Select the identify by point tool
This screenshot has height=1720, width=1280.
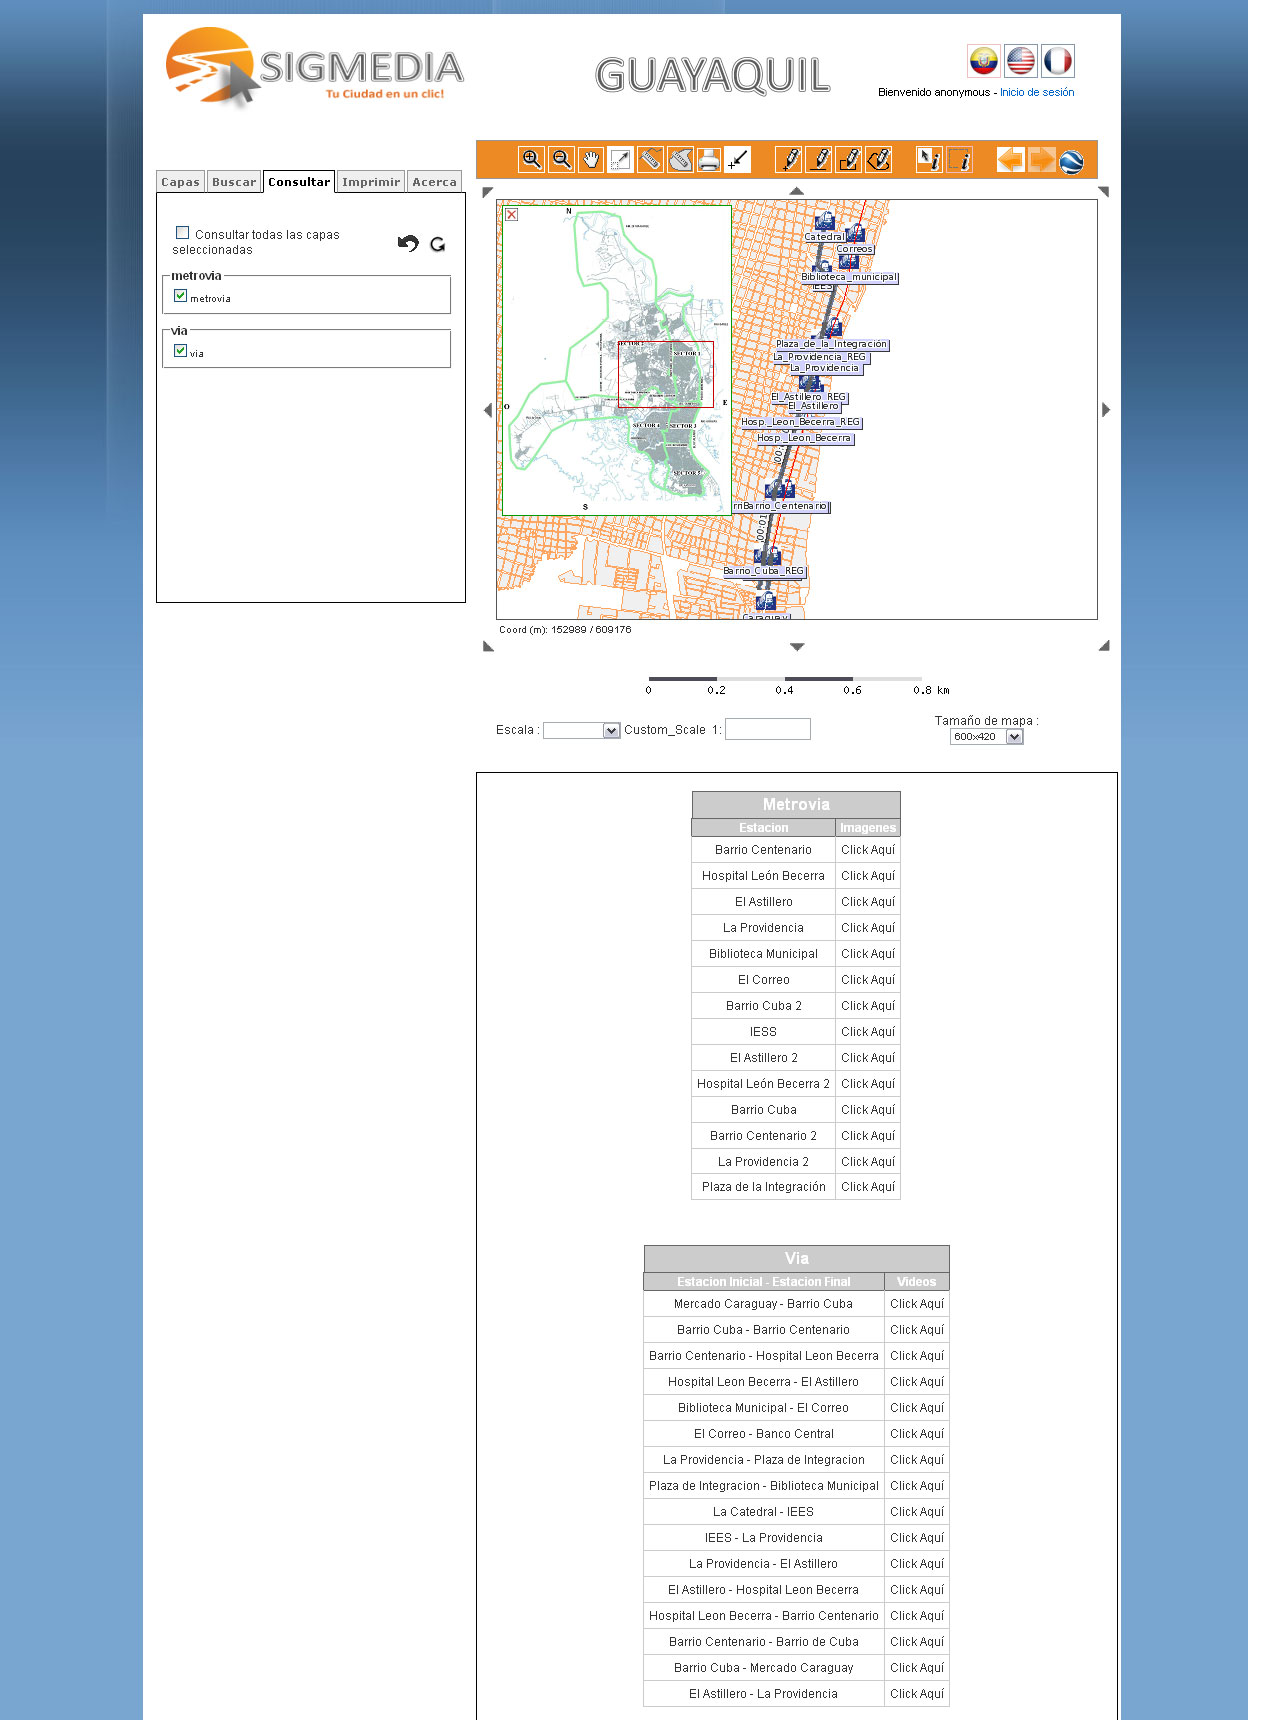click(929, 159)
